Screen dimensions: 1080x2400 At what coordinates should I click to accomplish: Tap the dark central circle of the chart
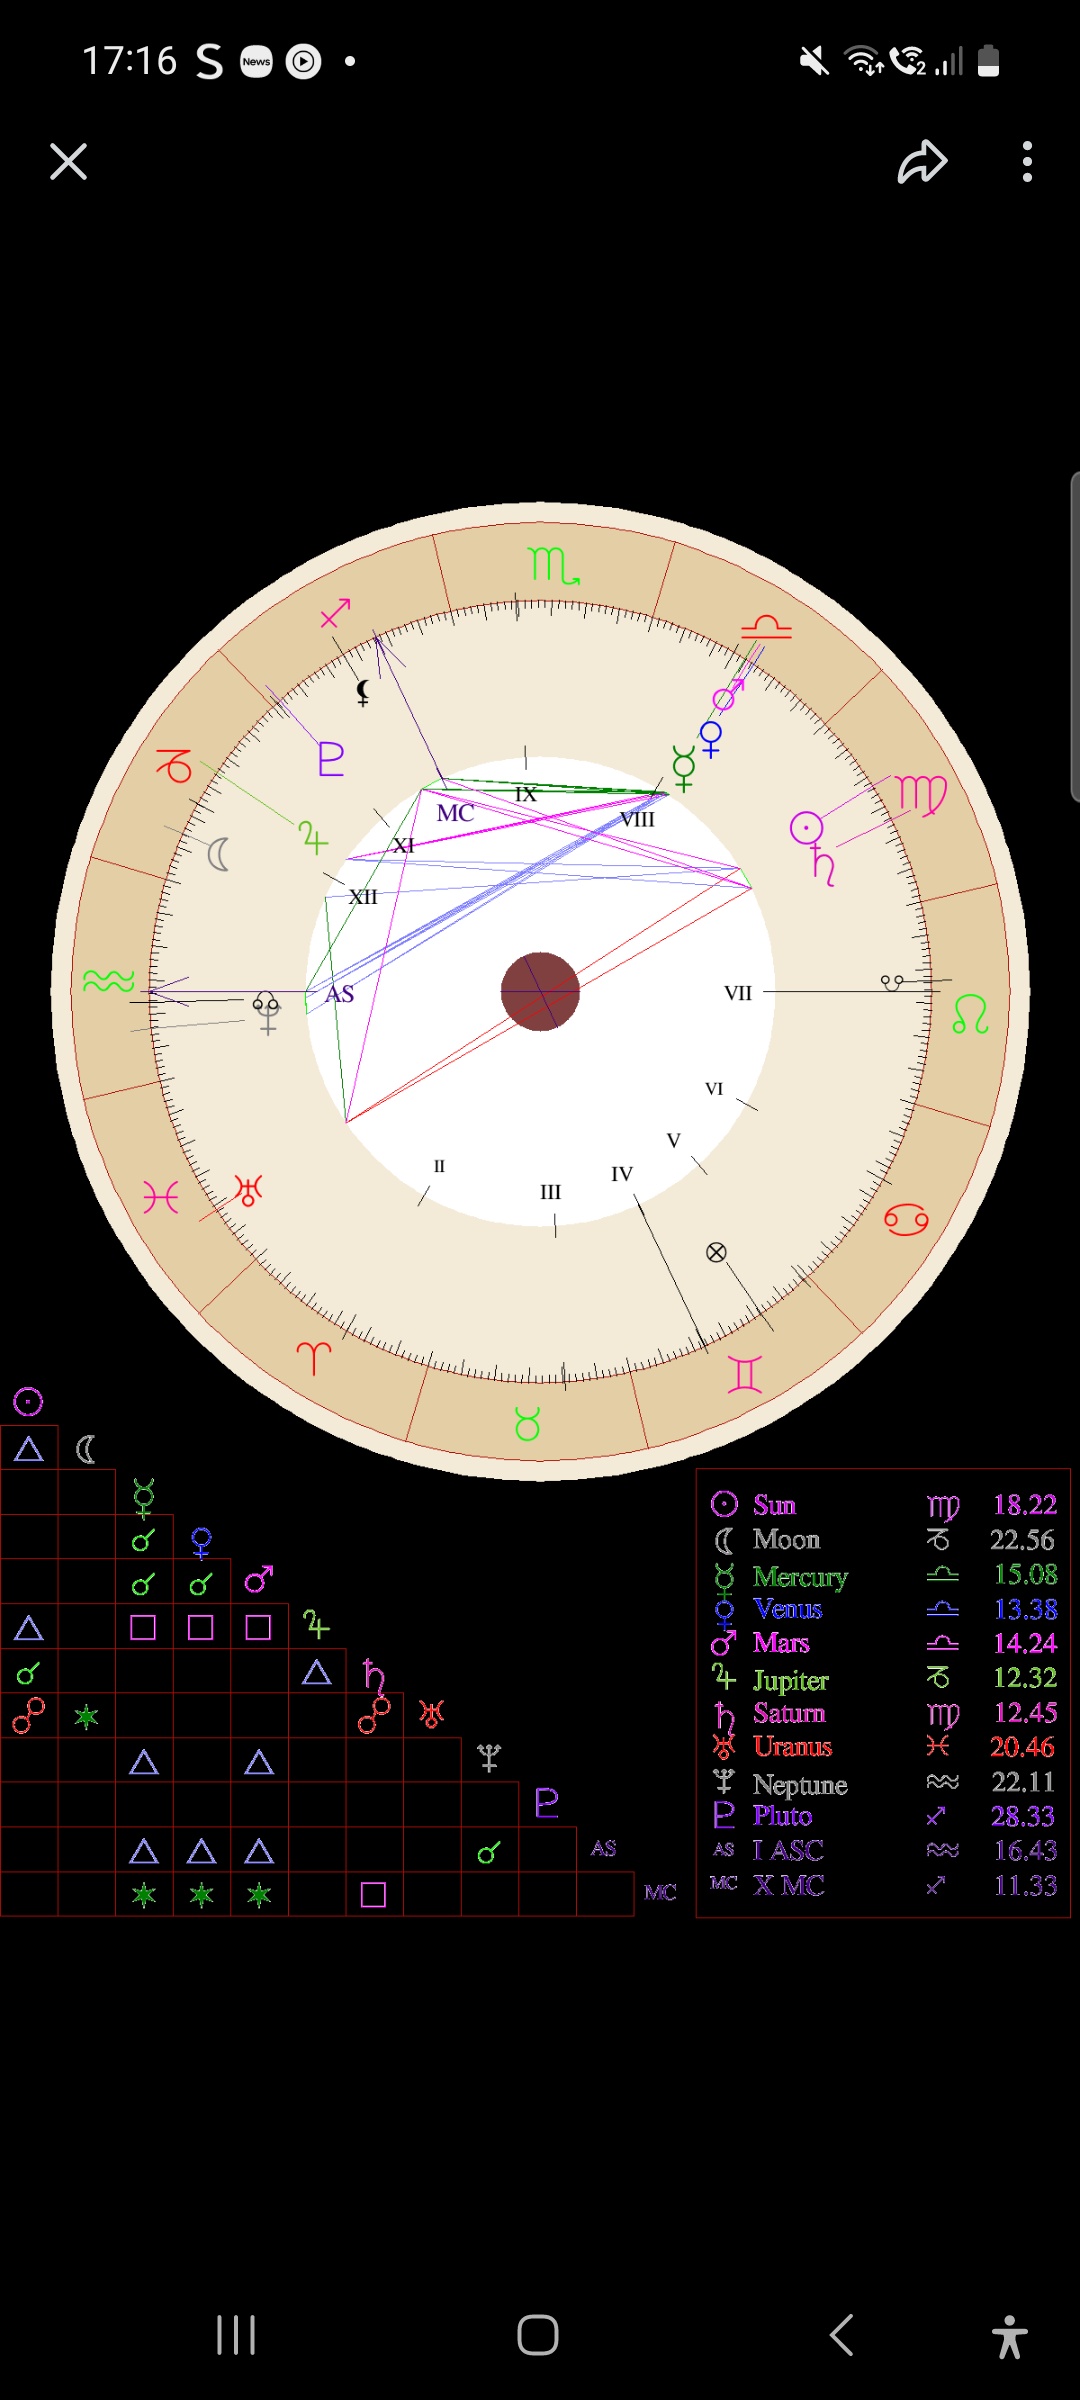pos(540,991)
